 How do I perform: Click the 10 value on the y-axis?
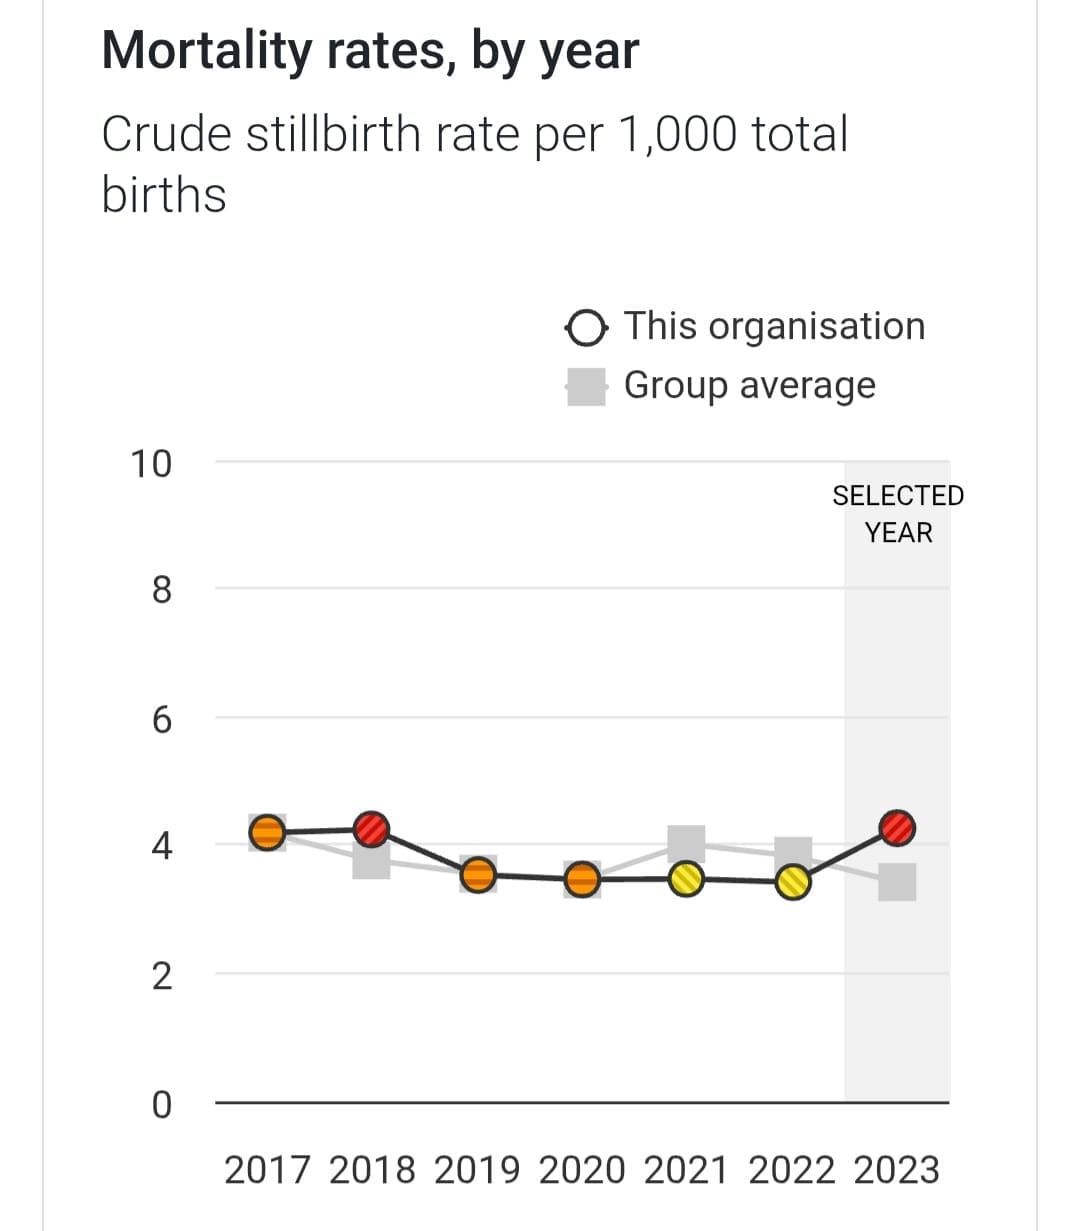click(x=151, y=464)
